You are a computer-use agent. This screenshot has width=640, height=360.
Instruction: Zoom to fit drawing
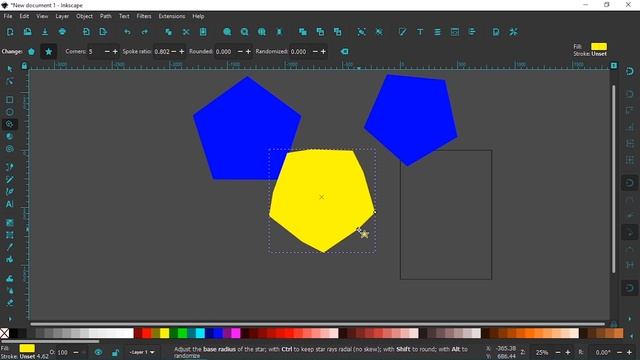(244, 32)
